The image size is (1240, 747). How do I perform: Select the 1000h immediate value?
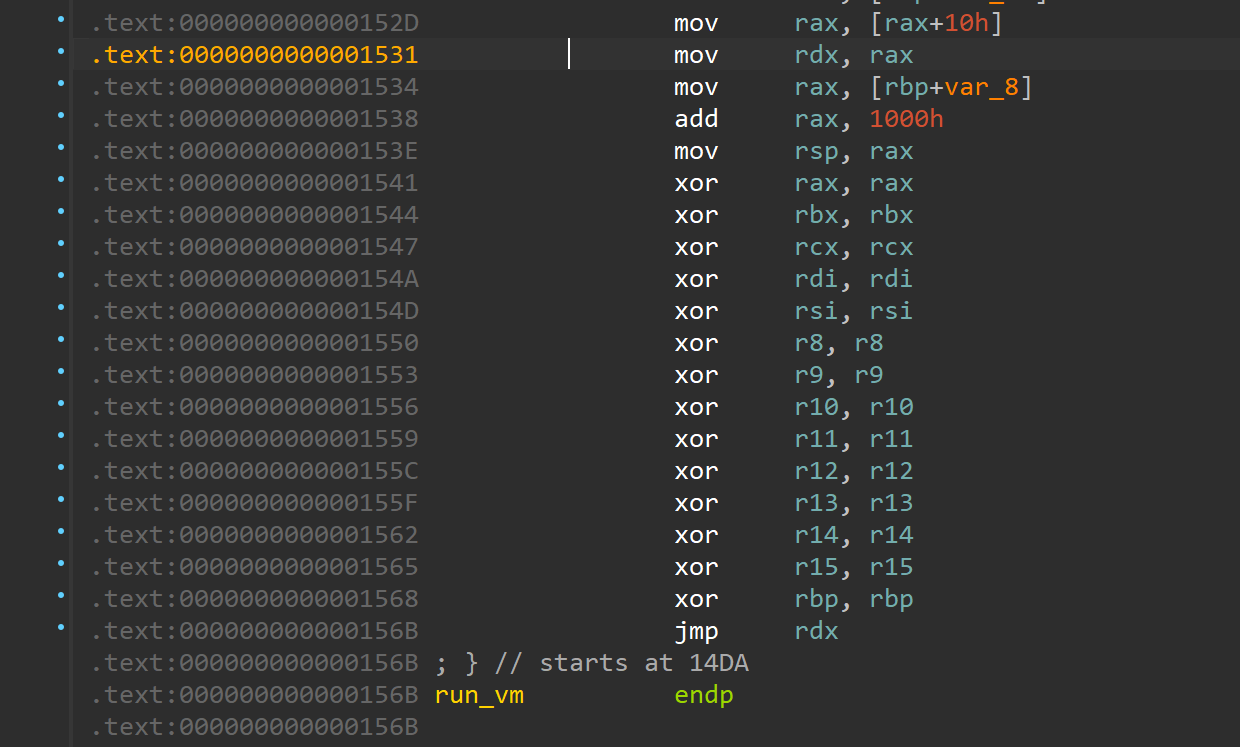[x=907, y=119]
